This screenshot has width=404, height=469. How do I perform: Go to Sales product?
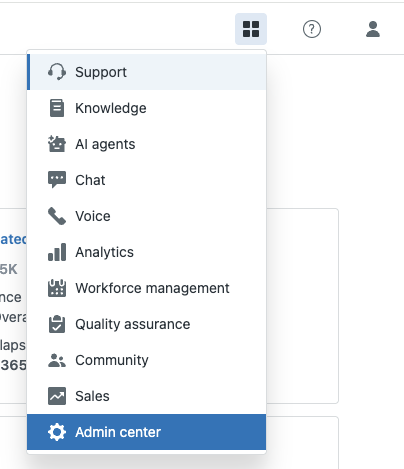click(x=147, y=396)
